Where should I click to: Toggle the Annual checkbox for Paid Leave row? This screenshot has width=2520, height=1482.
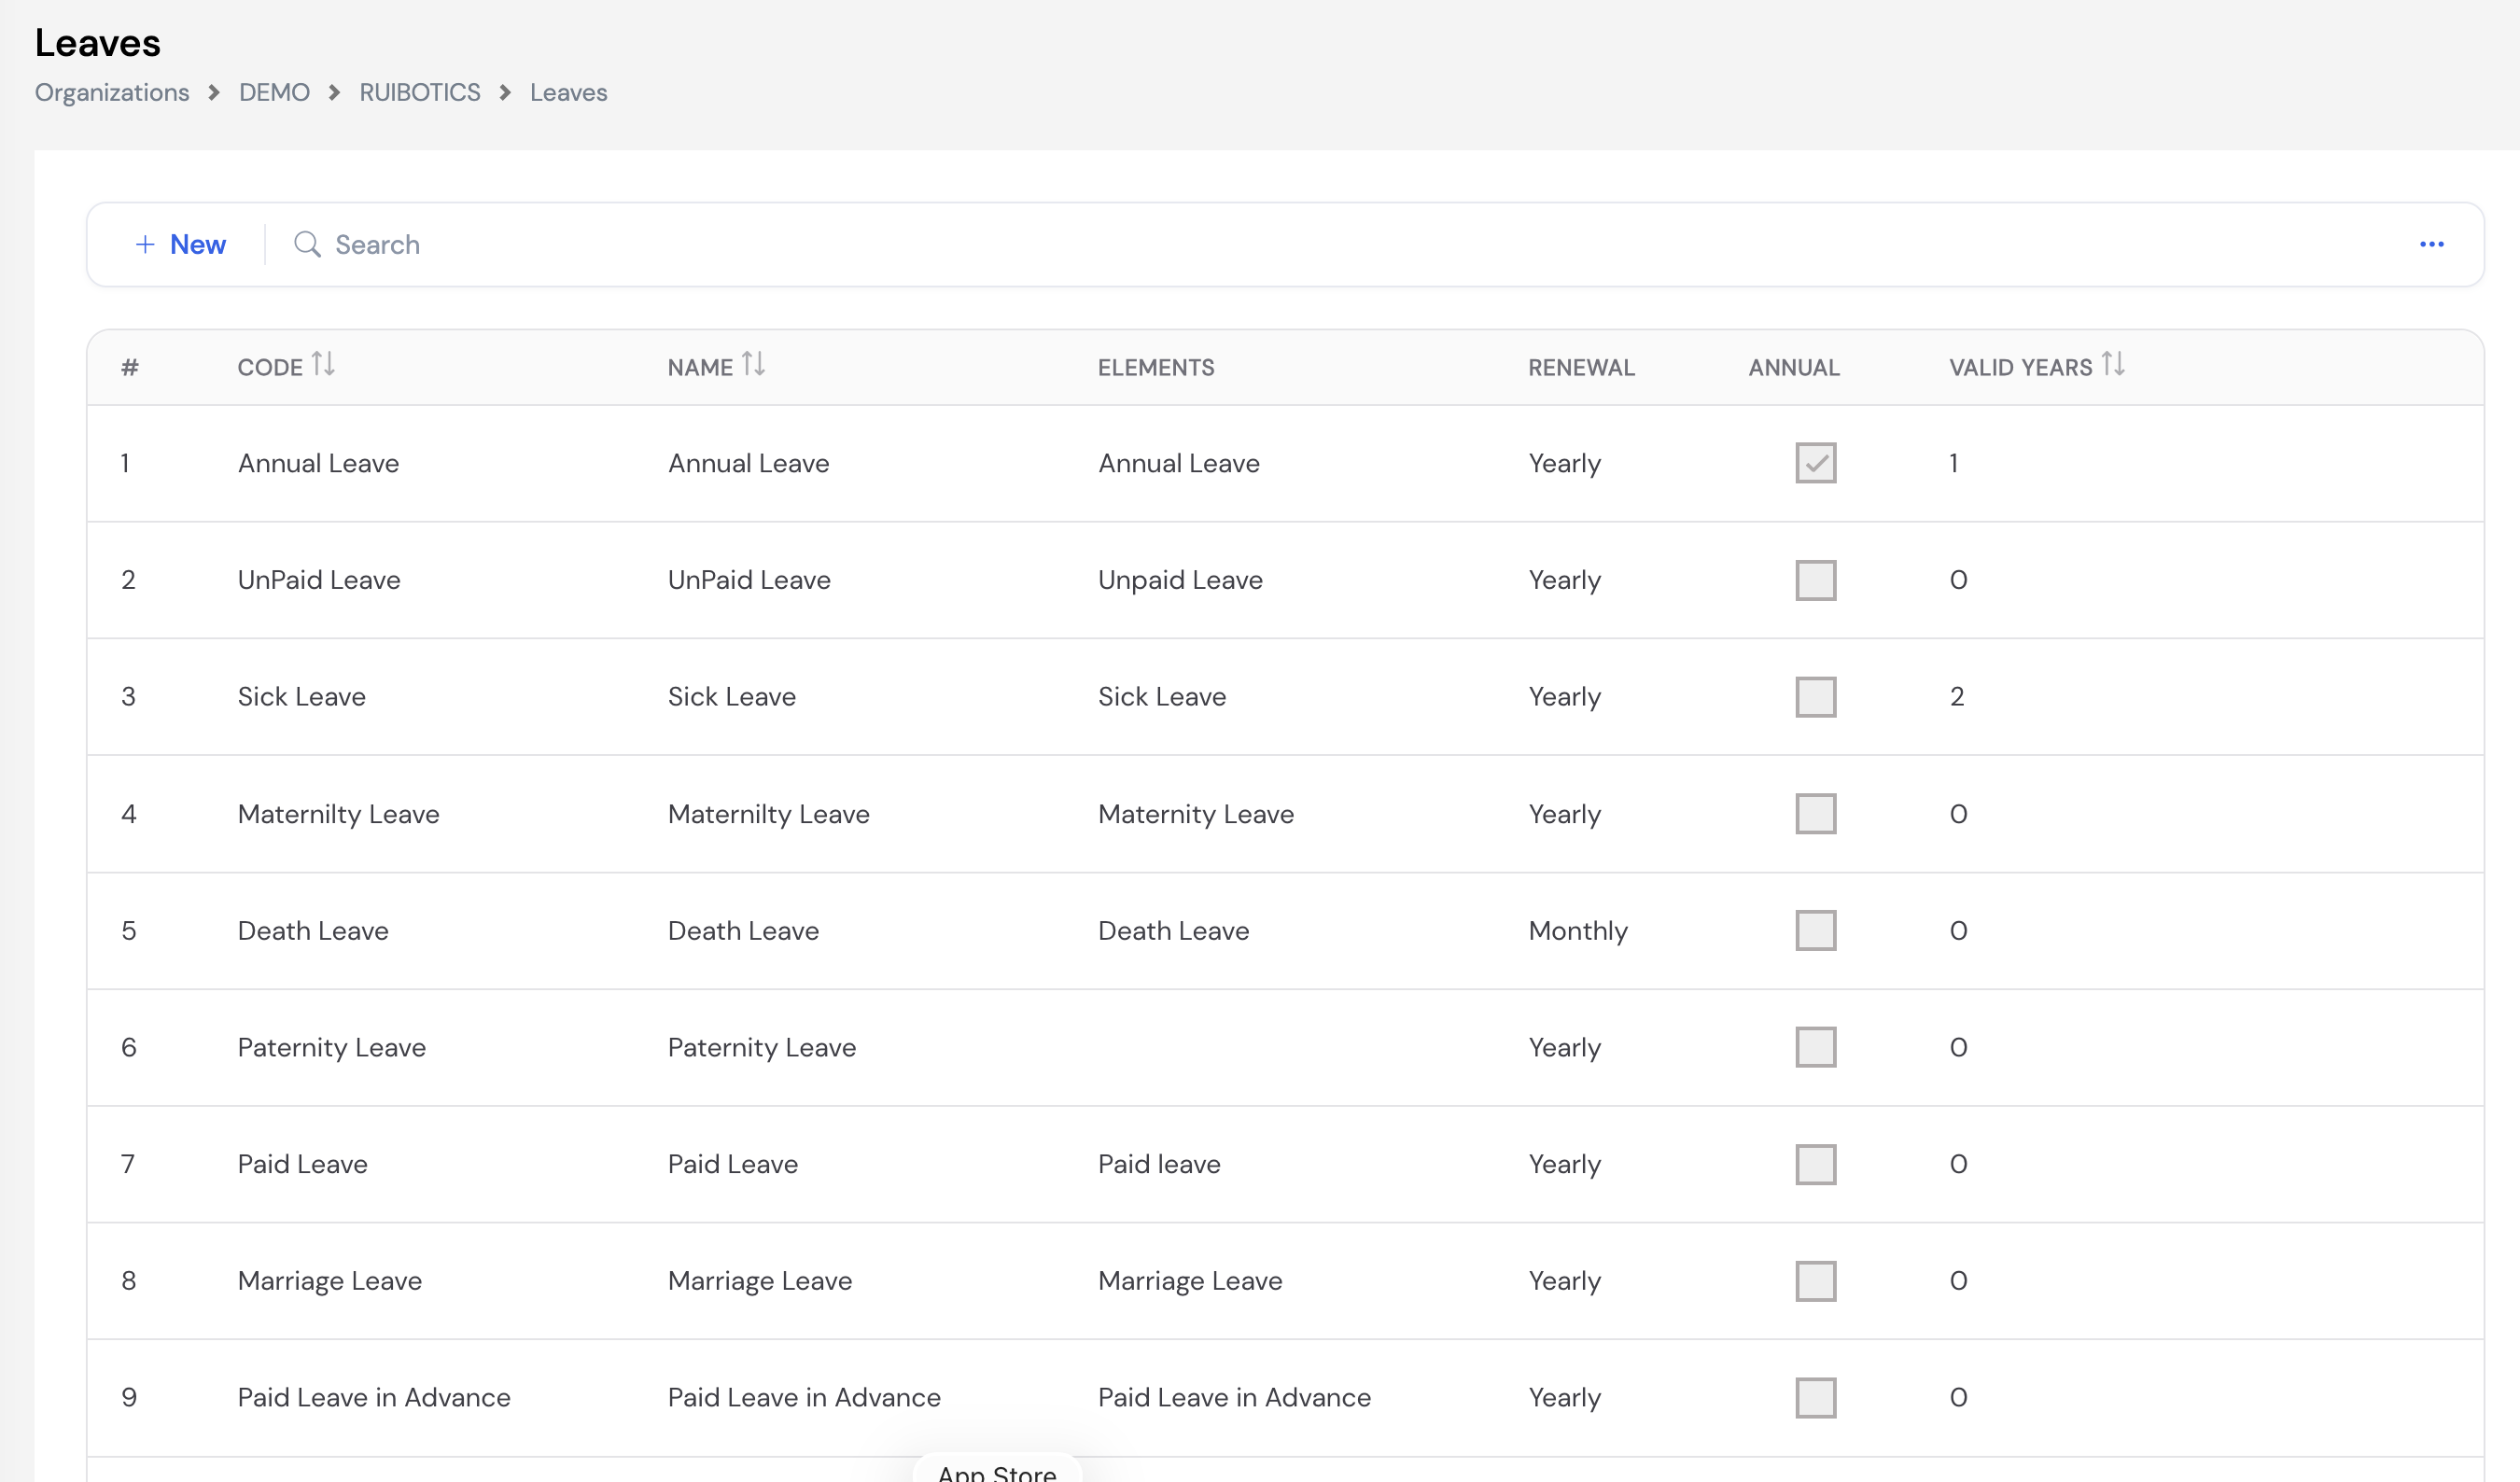click(x=1815, y=1164)
